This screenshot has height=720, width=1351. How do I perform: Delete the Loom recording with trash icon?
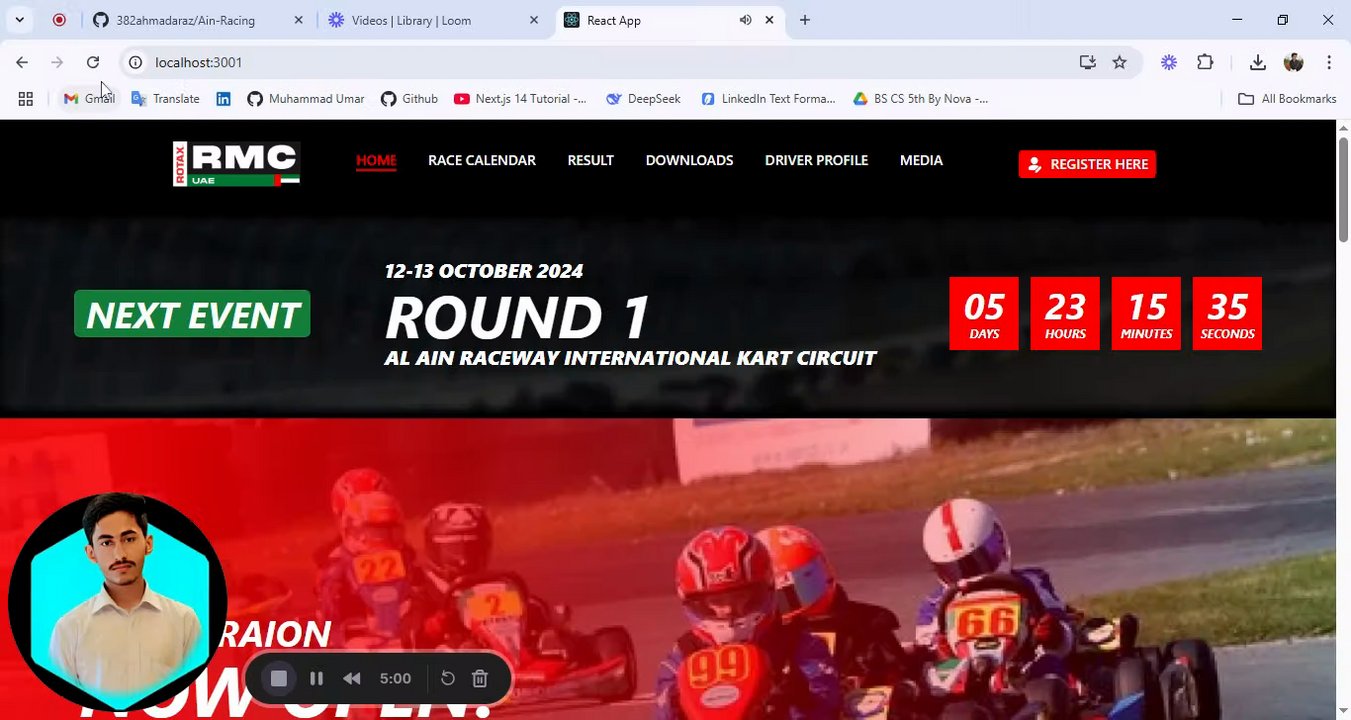click(480, 679)
